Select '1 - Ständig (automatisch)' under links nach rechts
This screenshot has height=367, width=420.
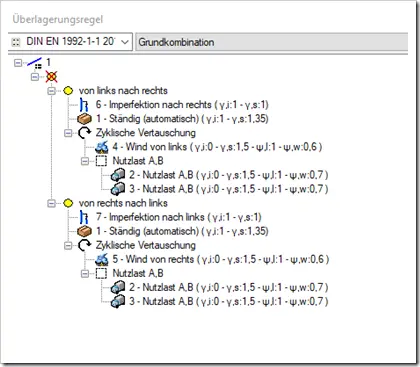(x=182, y=119)
